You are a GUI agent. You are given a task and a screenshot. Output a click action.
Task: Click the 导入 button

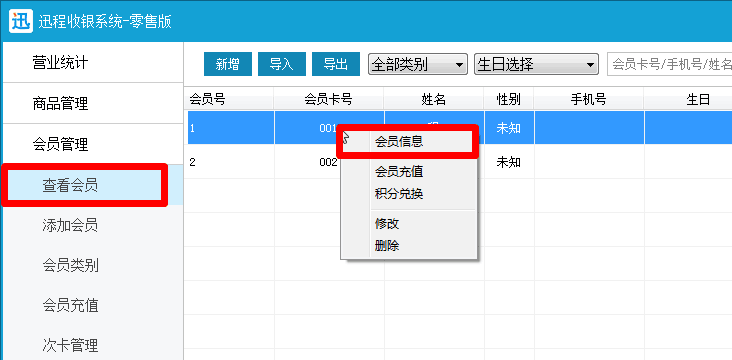(282, 64)
